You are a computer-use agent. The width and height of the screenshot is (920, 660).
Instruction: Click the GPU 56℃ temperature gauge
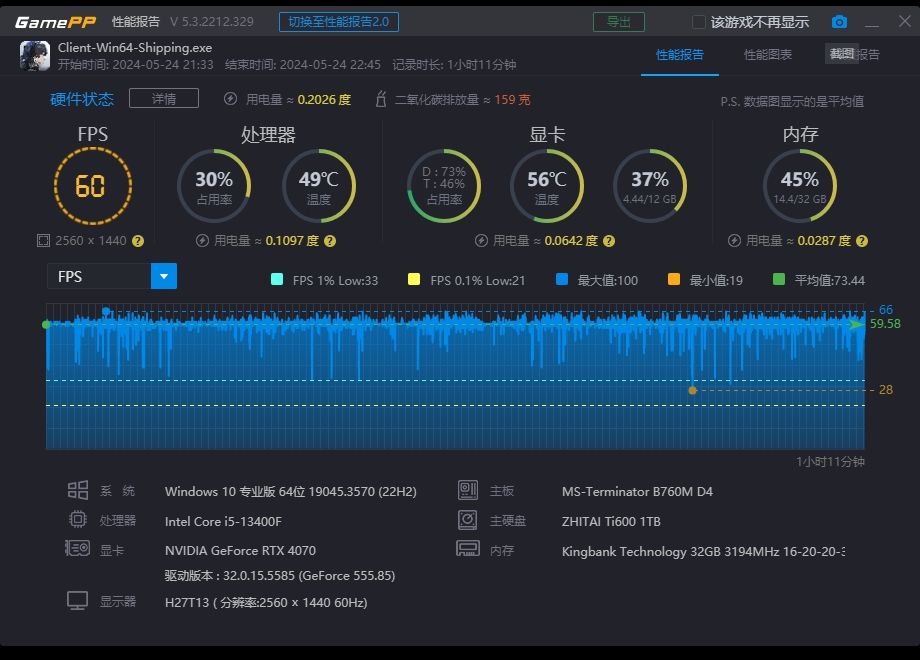(547, 186)
